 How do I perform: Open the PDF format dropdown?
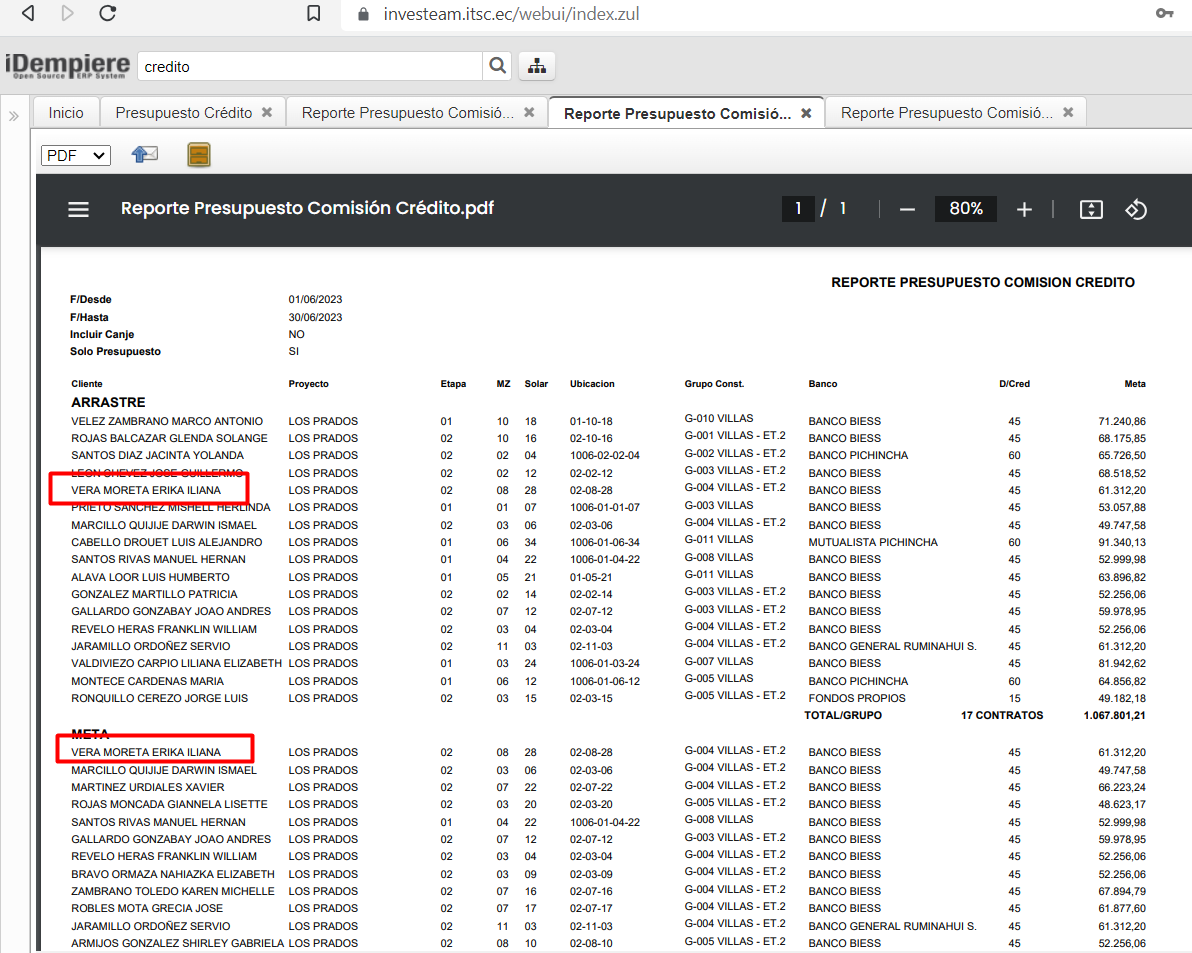pyautogui.click(x=75, y=155)
